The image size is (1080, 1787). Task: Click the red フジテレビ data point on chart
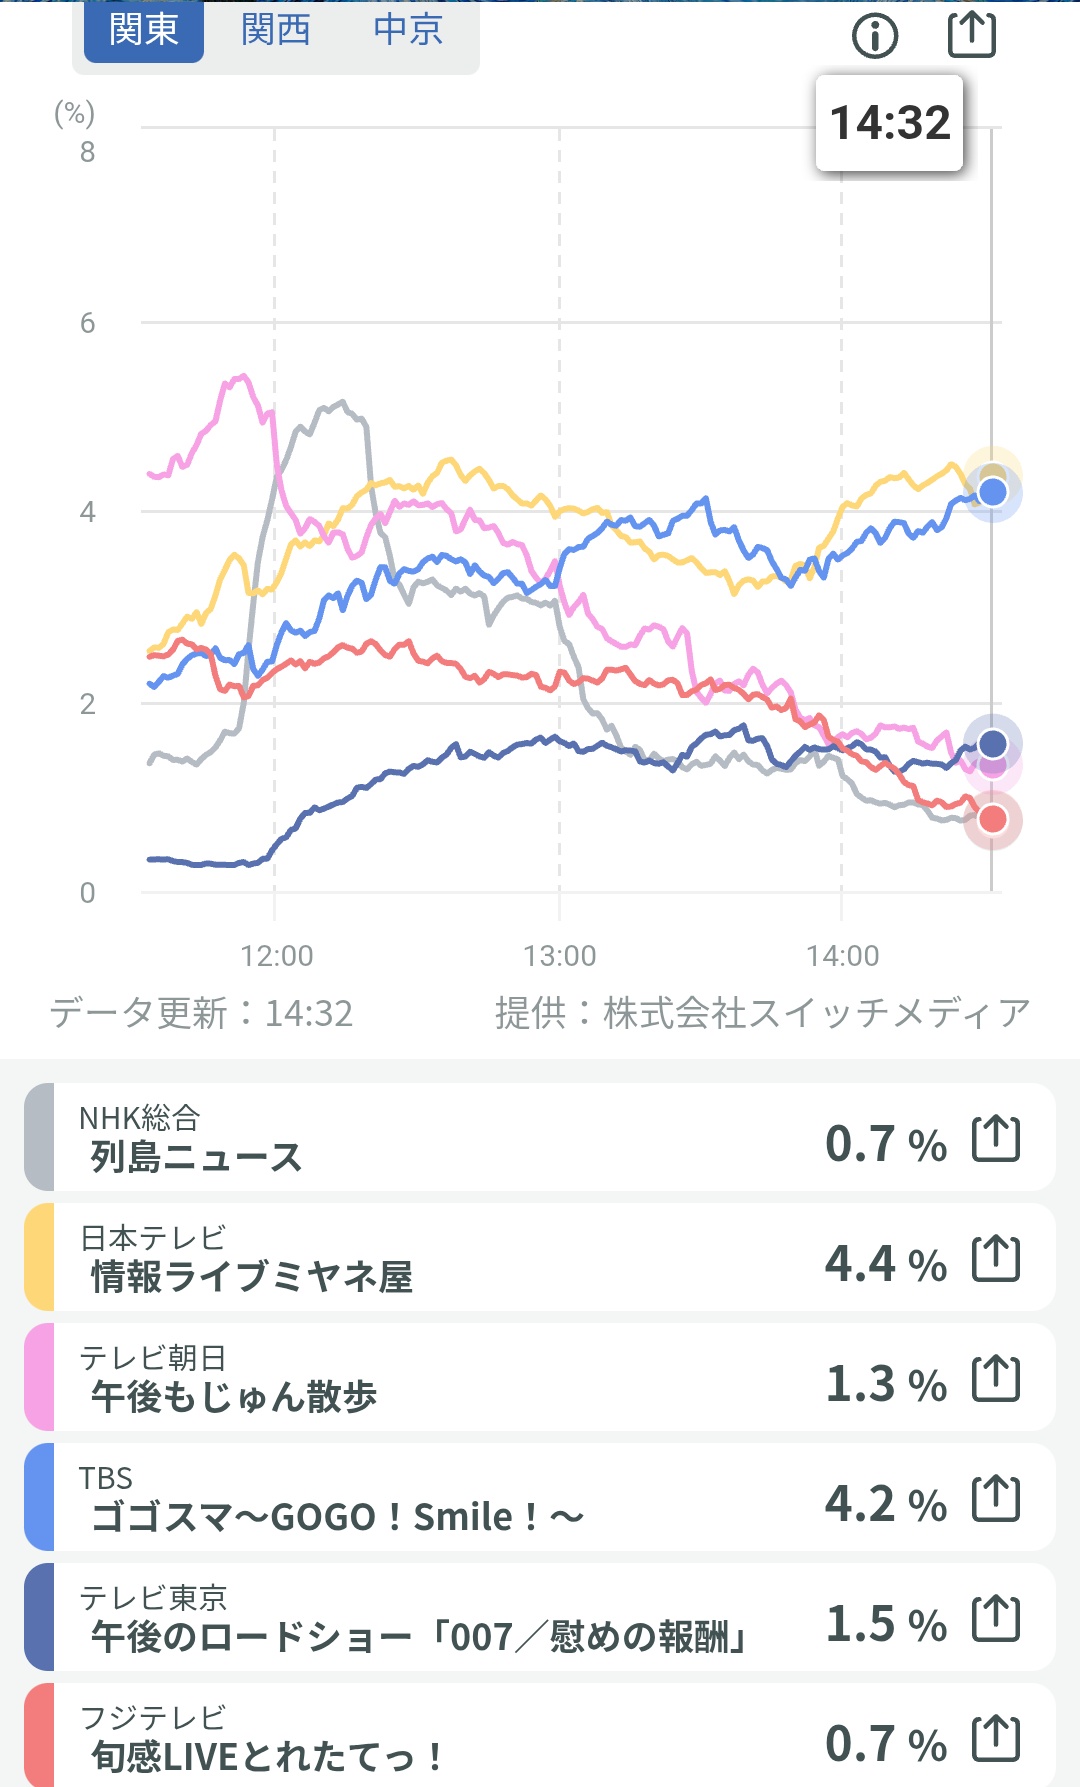pyautogui.click(x=993, y=820)
